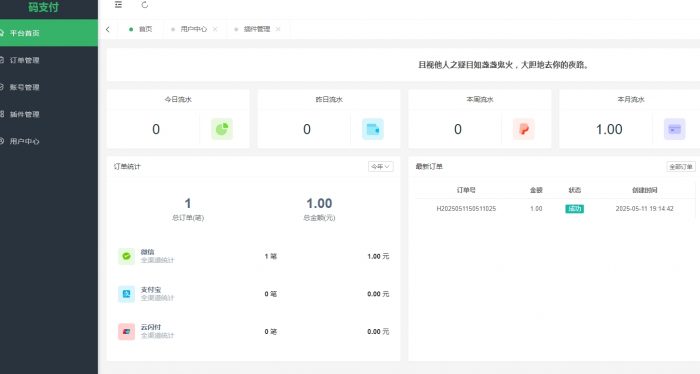This screenshot has width=700, height=374.
Task: Close the 插件管理 tab
Action: click(278, 29)
